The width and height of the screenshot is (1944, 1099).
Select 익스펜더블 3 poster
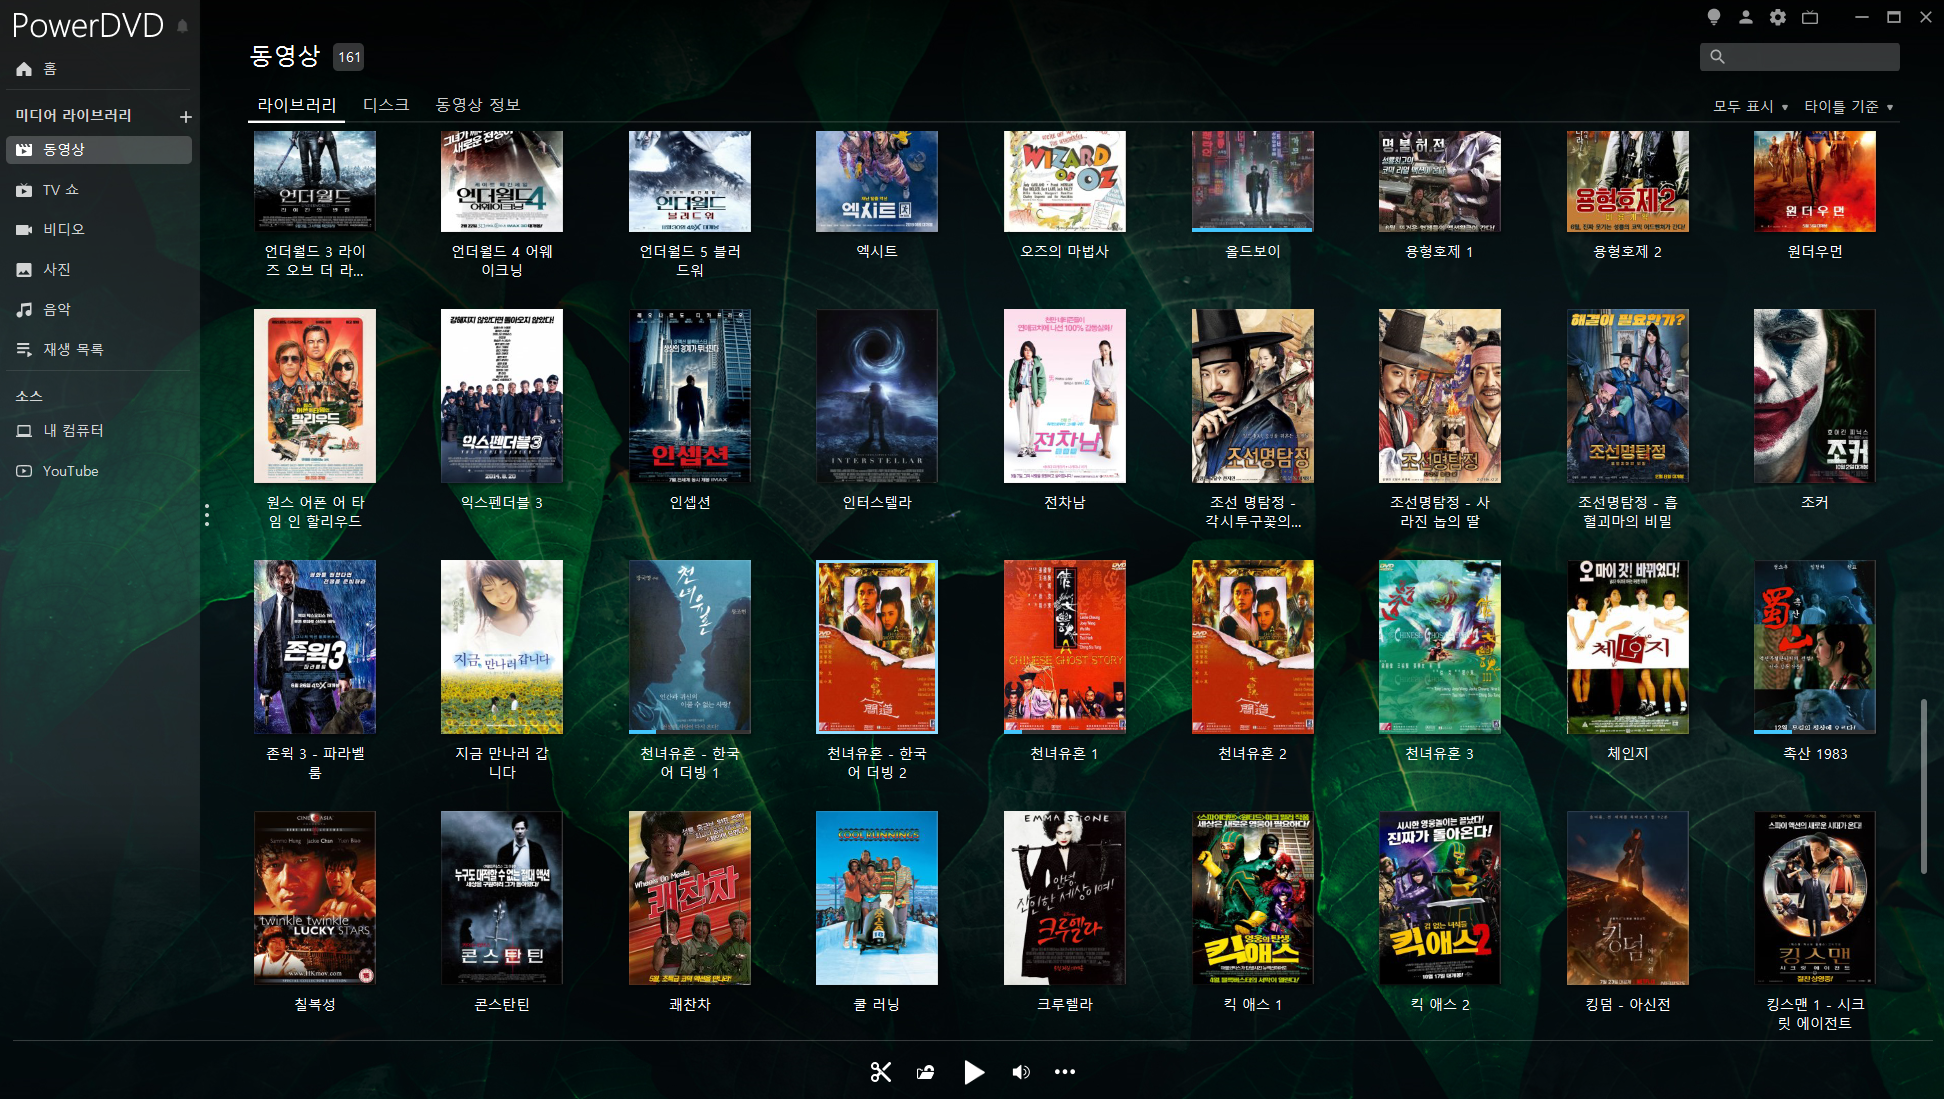(502, 396)
